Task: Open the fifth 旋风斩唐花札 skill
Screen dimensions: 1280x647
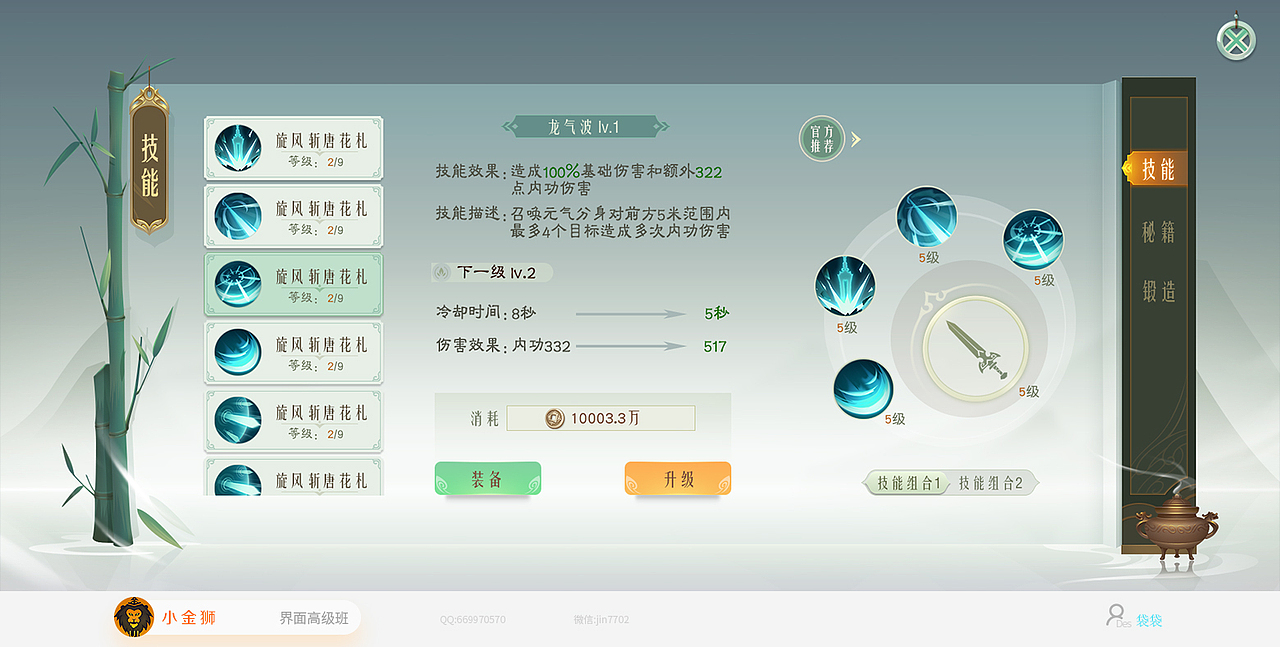Action: (x=238, y=420)
